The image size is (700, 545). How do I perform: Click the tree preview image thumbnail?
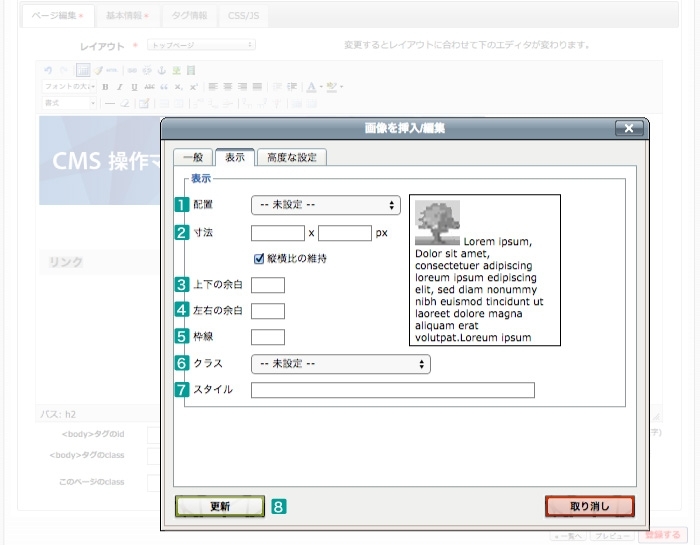438,222
